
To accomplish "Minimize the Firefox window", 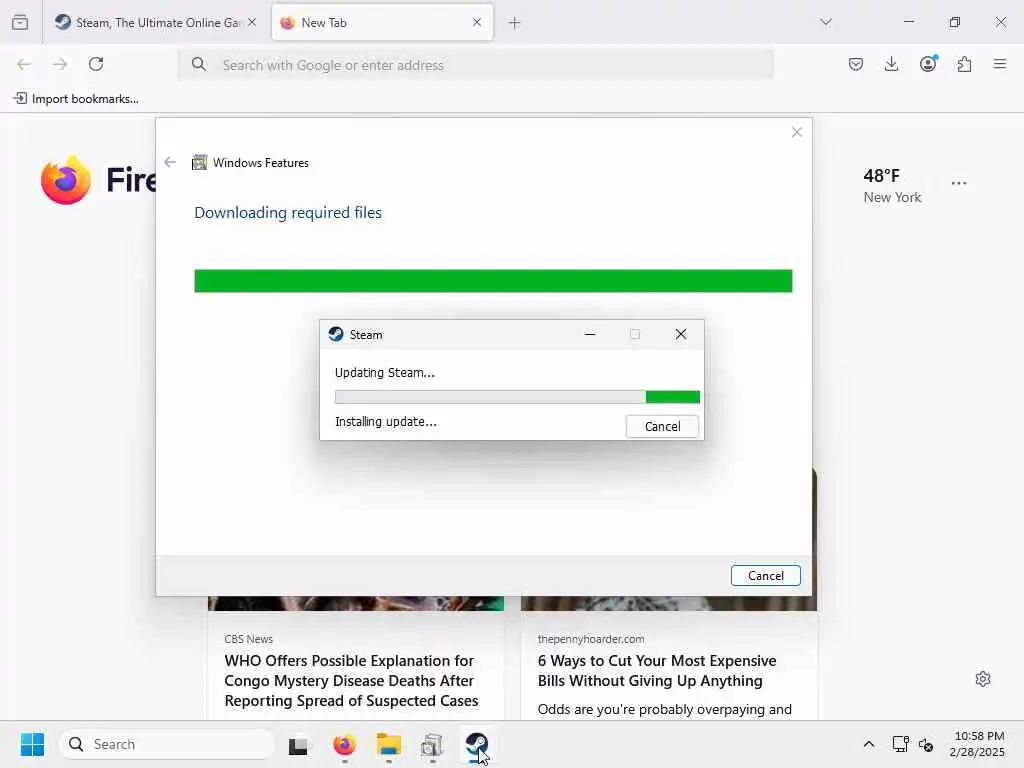I will [908, 22].
